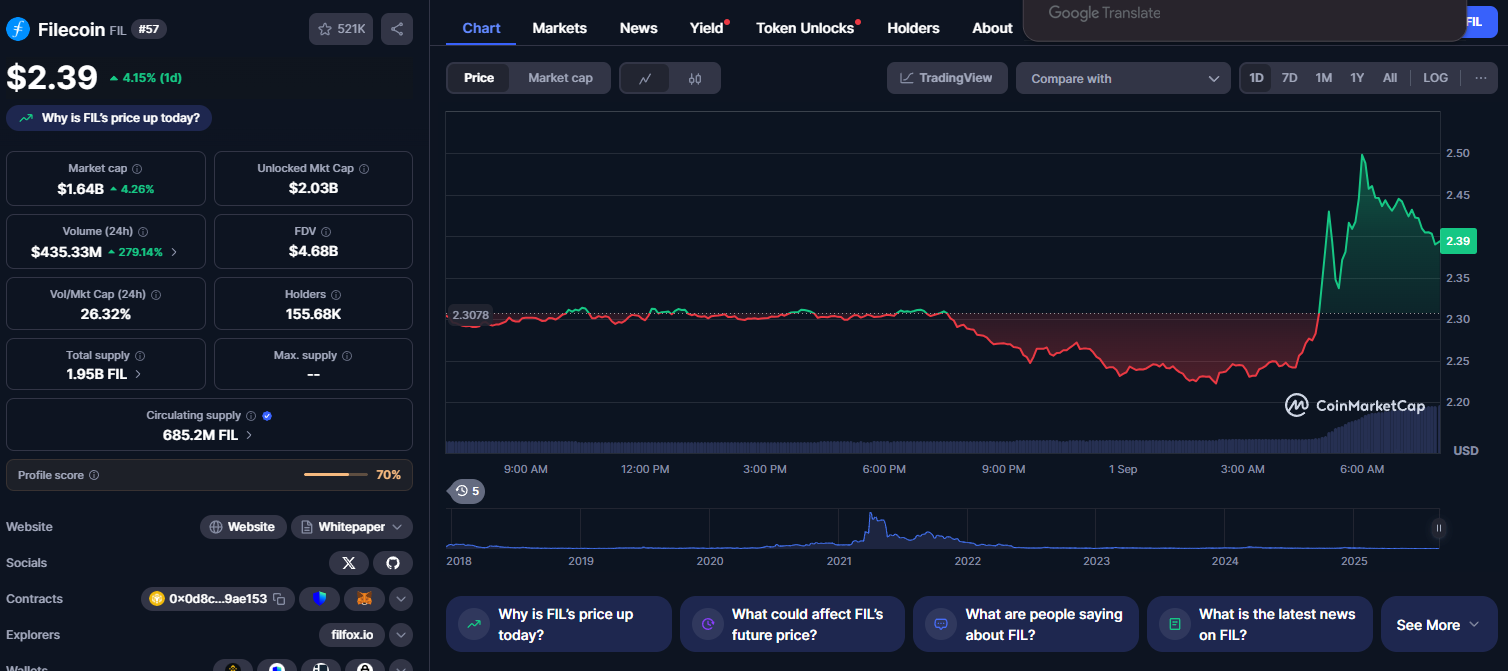Switch to the Holders tab
The height and width of the screenshot is (671, 1508).
coord(913,28)
